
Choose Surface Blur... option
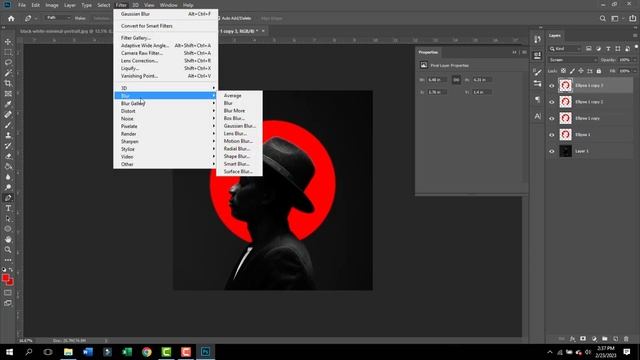coord(239,171)
